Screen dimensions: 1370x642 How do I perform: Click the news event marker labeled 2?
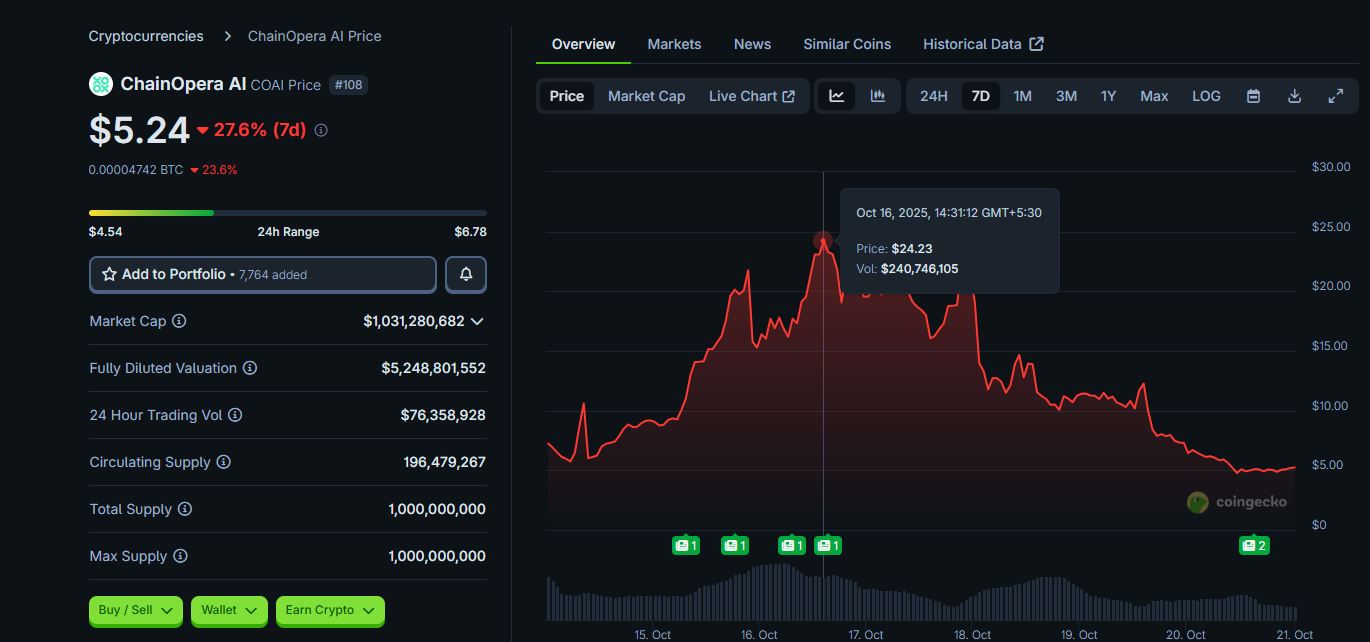pyautogui.click(x=1254, y=545)
